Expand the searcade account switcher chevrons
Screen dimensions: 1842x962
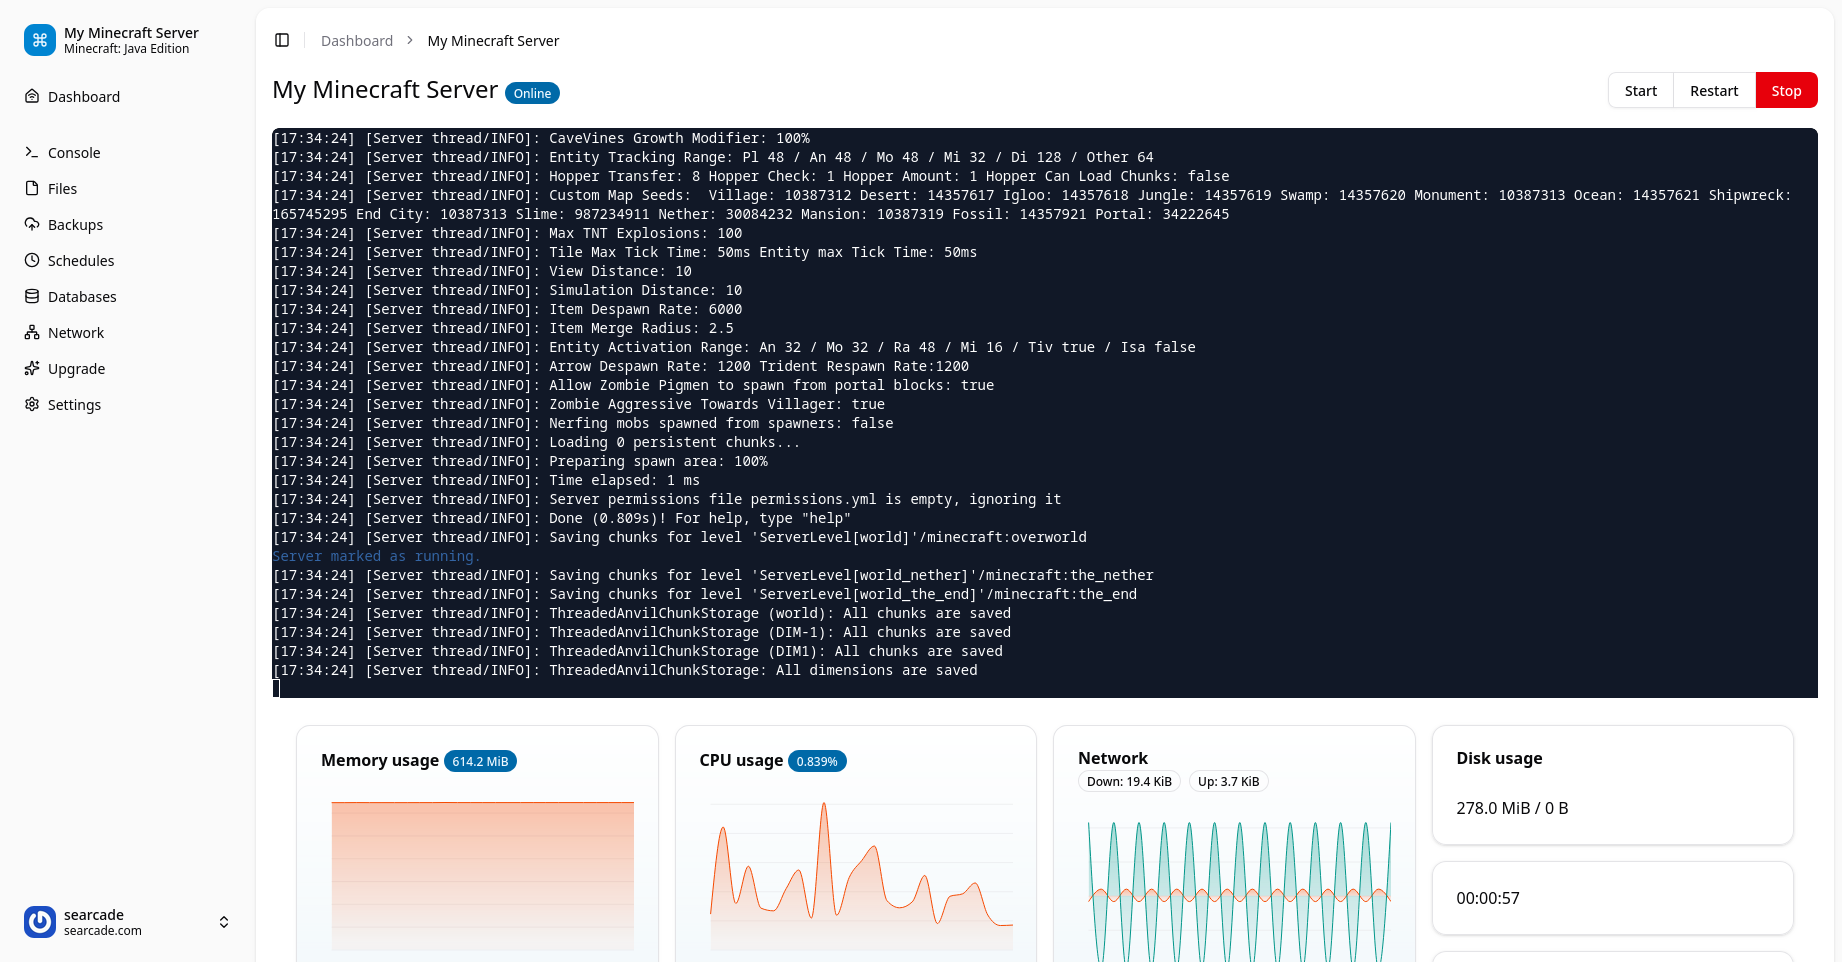point(224,922)
